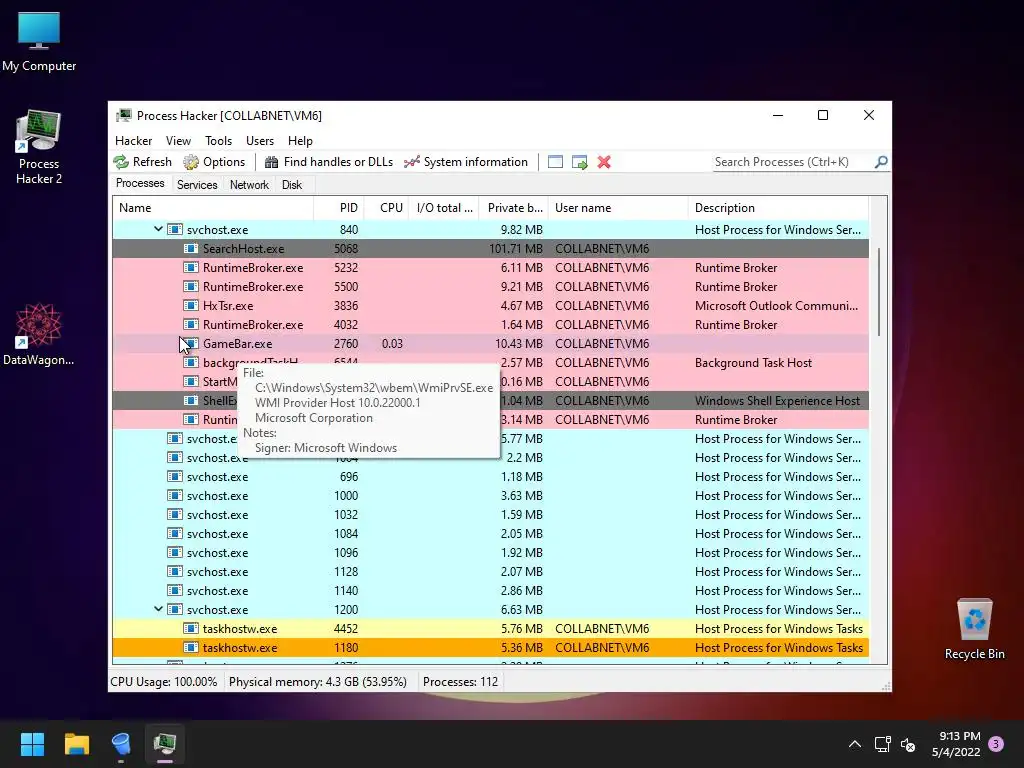Open the Tools menu
This screenshot has width=1024, height=768.
pos(218,140)
